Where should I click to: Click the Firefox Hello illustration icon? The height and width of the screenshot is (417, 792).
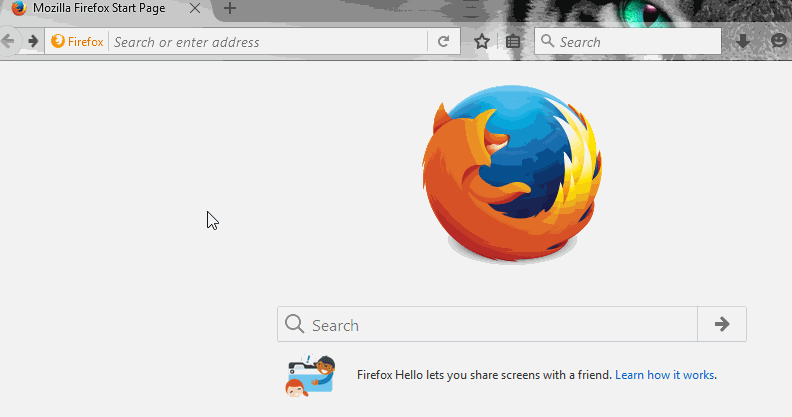311,376
